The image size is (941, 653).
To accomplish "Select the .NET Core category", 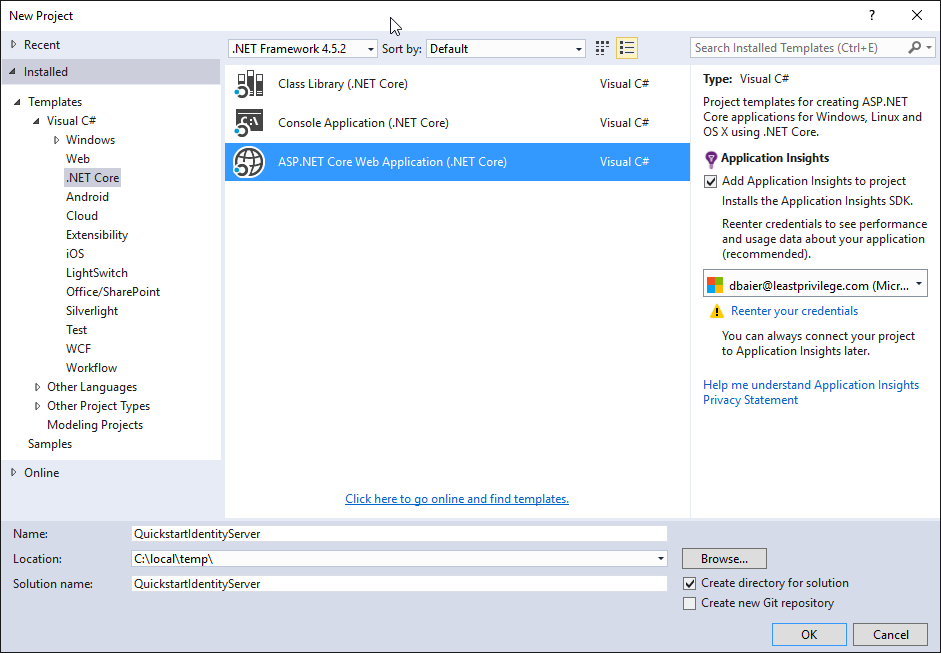I will coord(93,178).
